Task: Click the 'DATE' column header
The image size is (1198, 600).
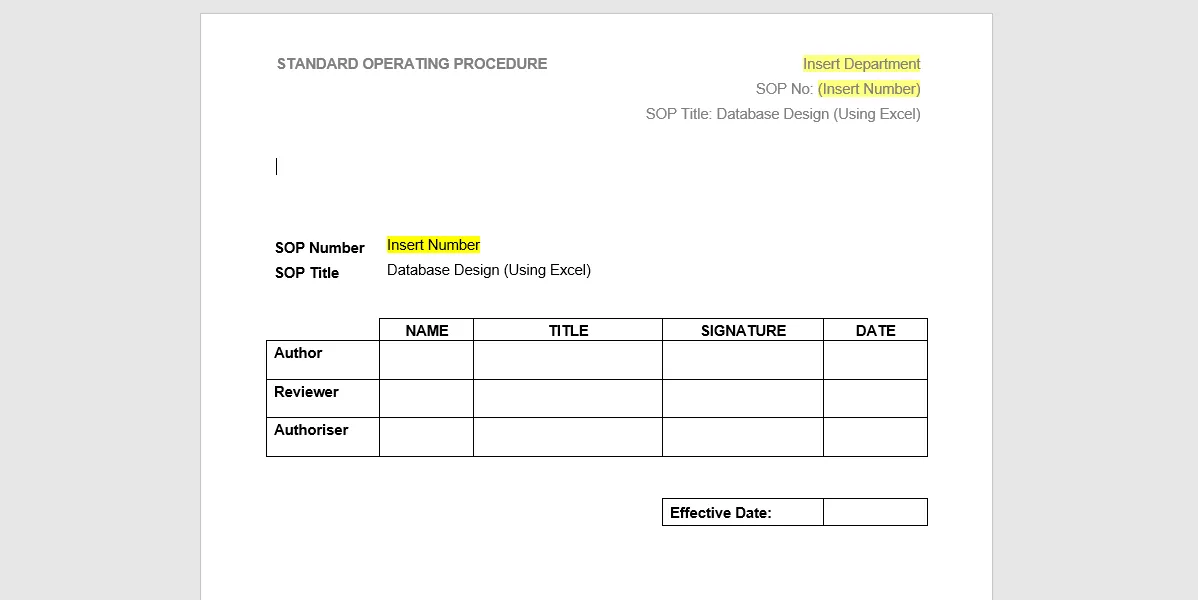Action: click(x=876, y=331)
